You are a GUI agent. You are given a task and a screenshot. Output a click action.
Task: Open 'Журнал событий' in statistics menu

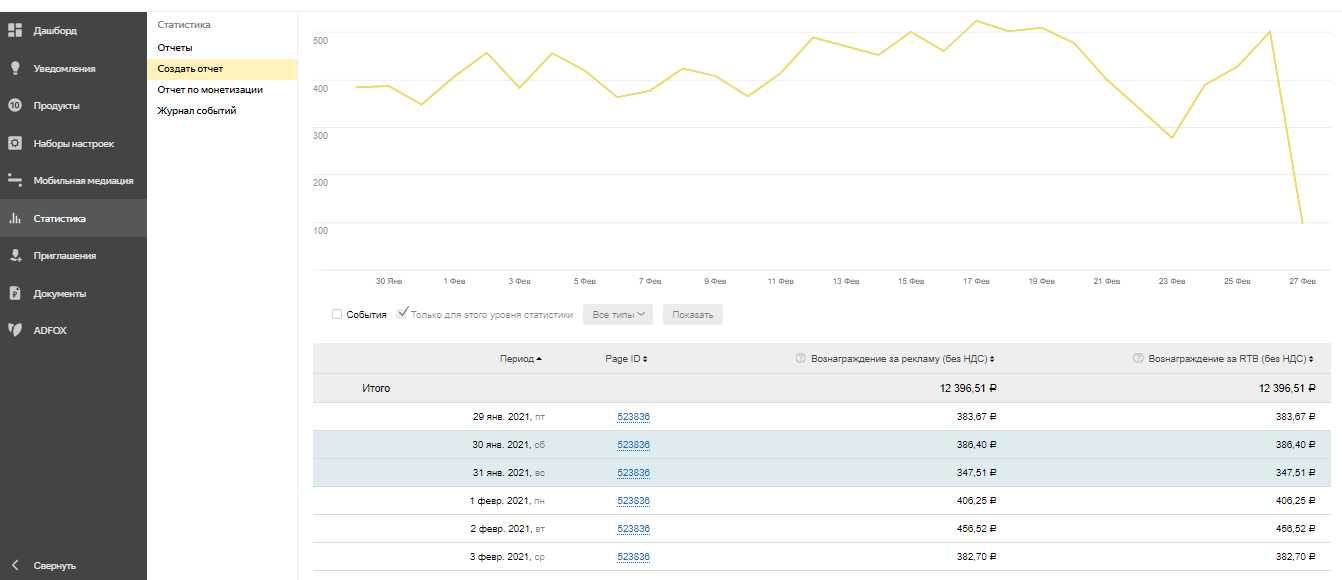(x=197, y=111)
